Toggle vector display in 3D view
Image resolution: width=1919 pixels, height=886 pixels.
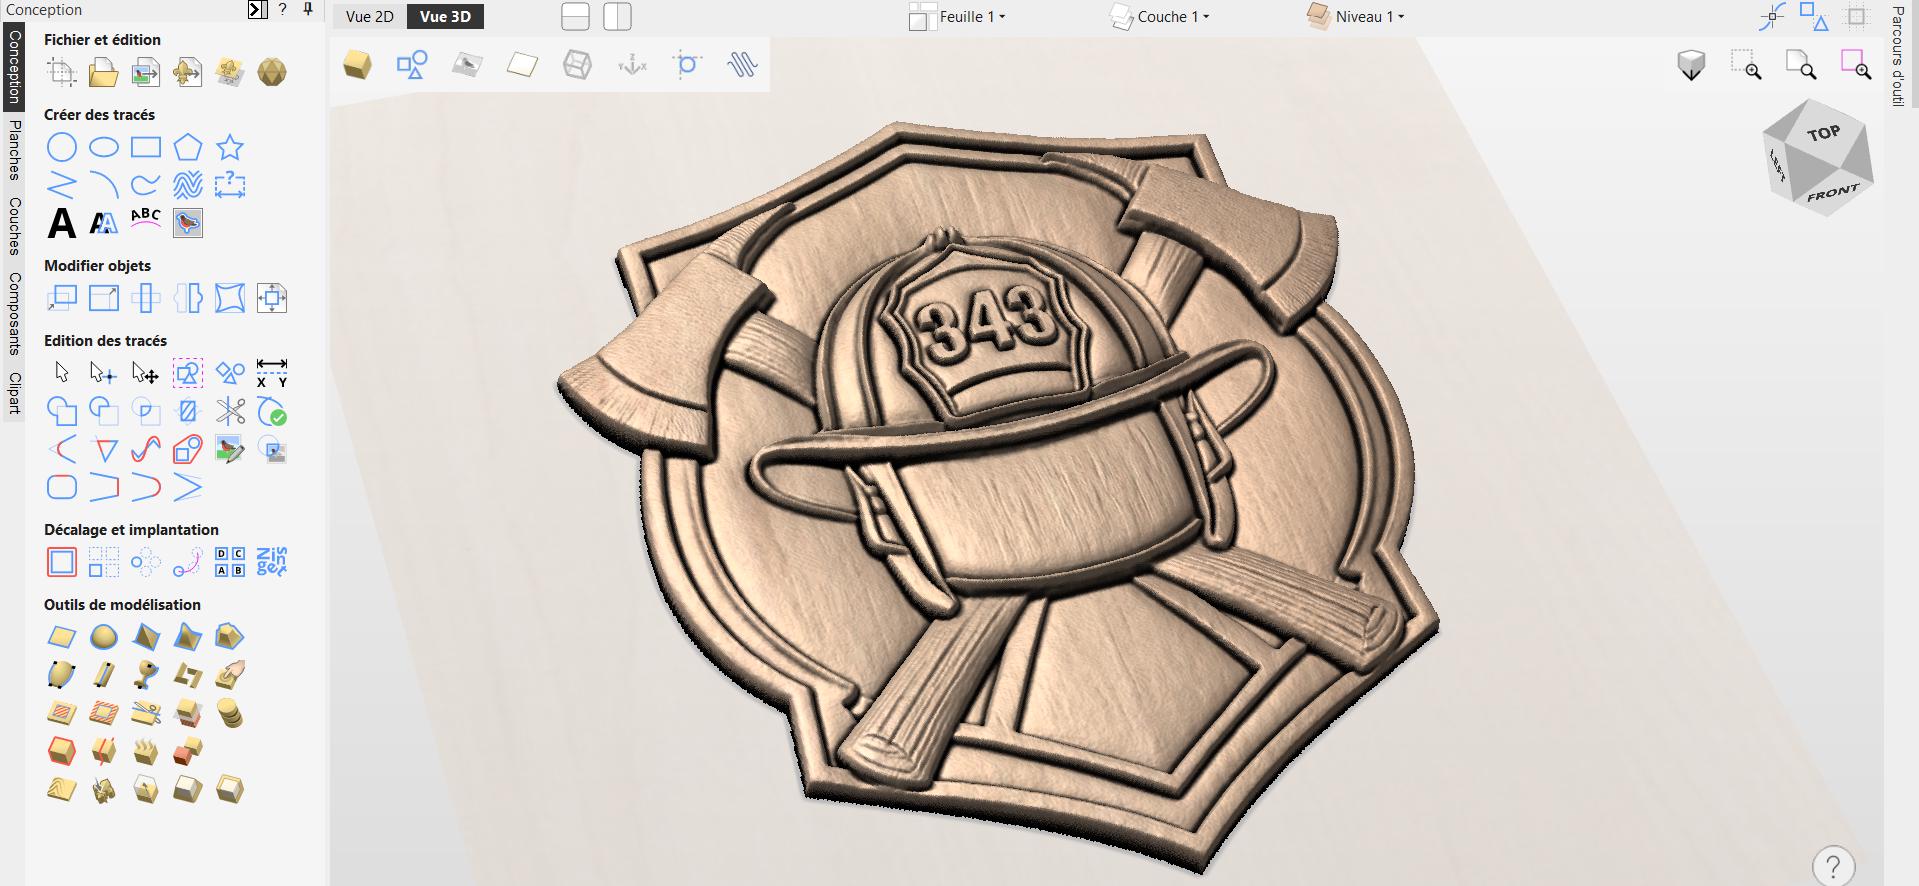[x=412, y=66]
